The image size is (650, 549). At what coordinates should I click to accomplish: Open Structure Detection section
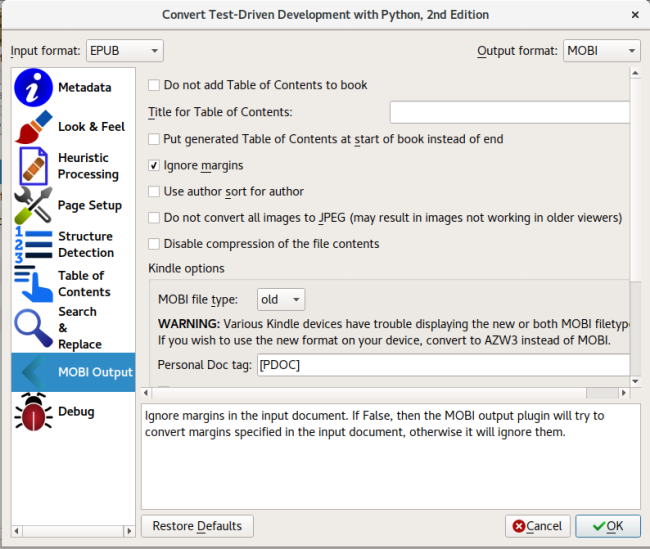click(73, 245)
